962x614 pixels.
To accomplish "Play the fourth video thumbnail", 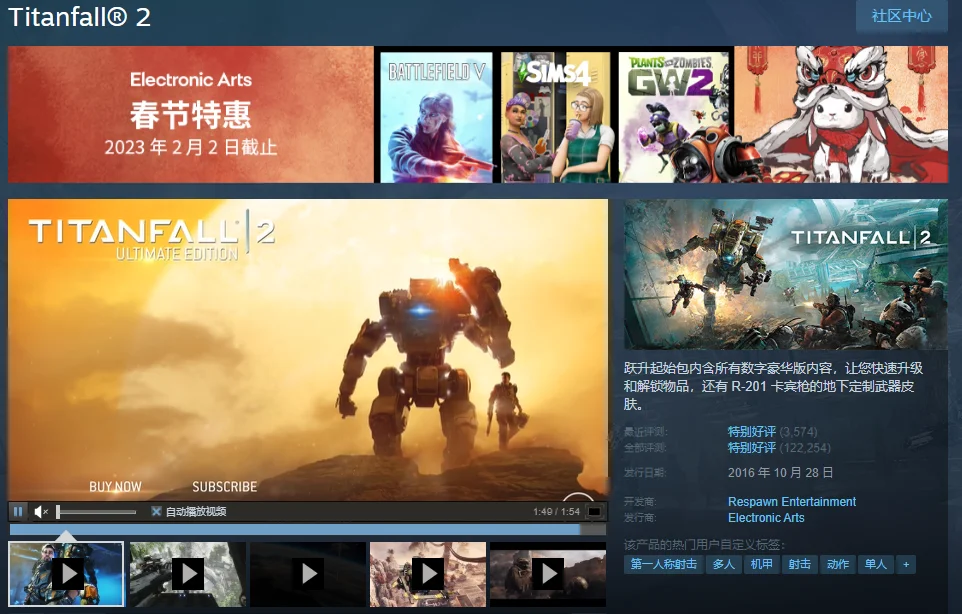I will click(x=428, y=573).
